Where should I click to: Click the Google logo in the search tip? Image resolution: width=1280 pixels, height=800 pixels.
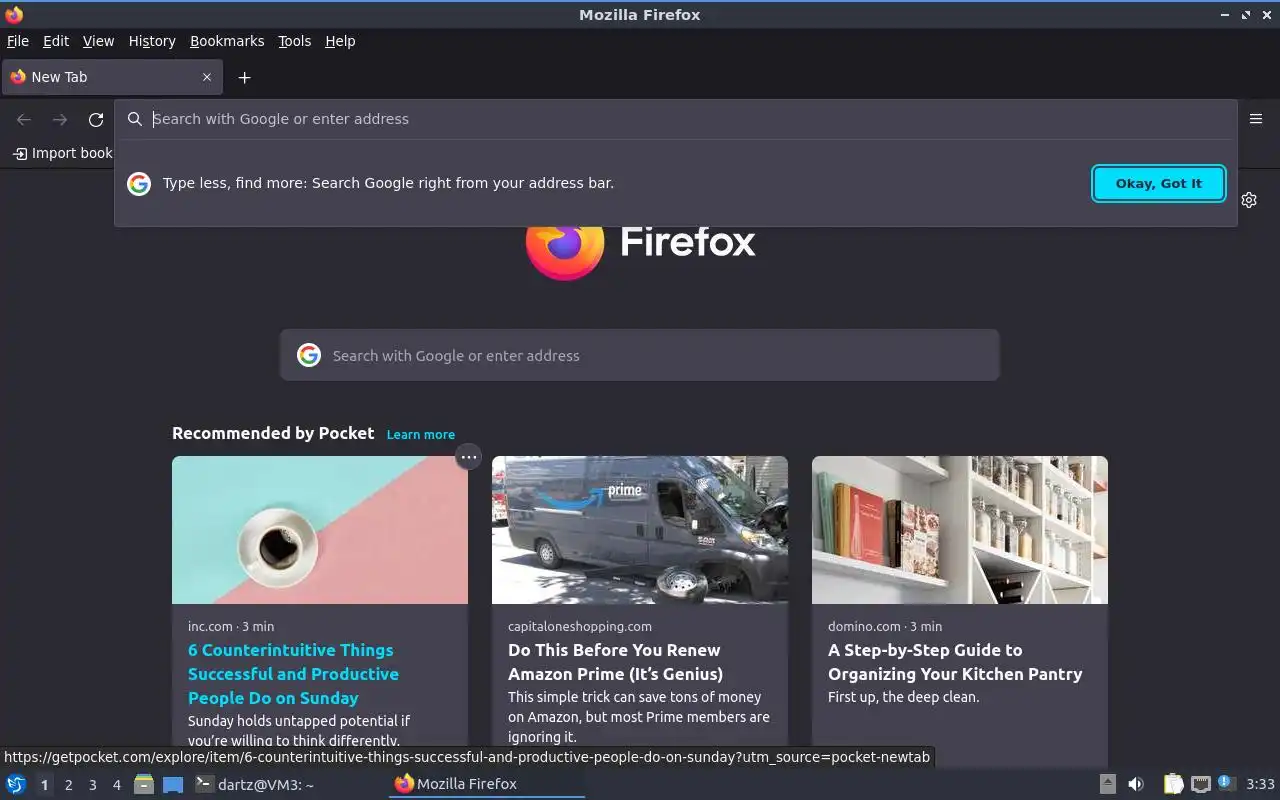pos(139,183)
